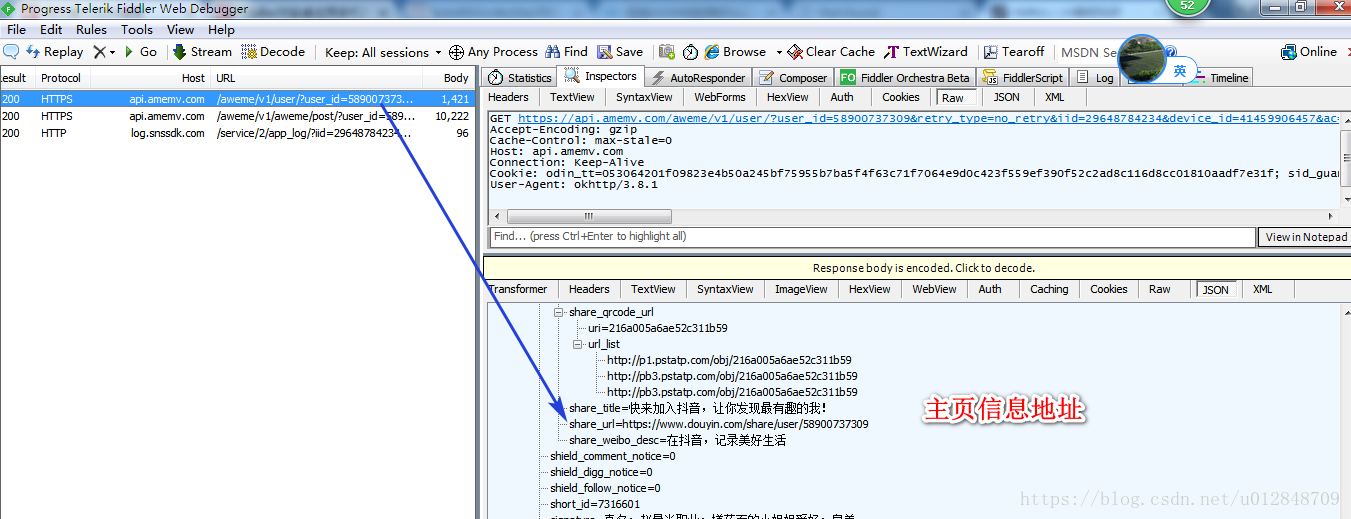Viewport: 1351px width, 519px height.
Task: Switch to the FiddlerScript tab
Action: tap(1023, 77)
